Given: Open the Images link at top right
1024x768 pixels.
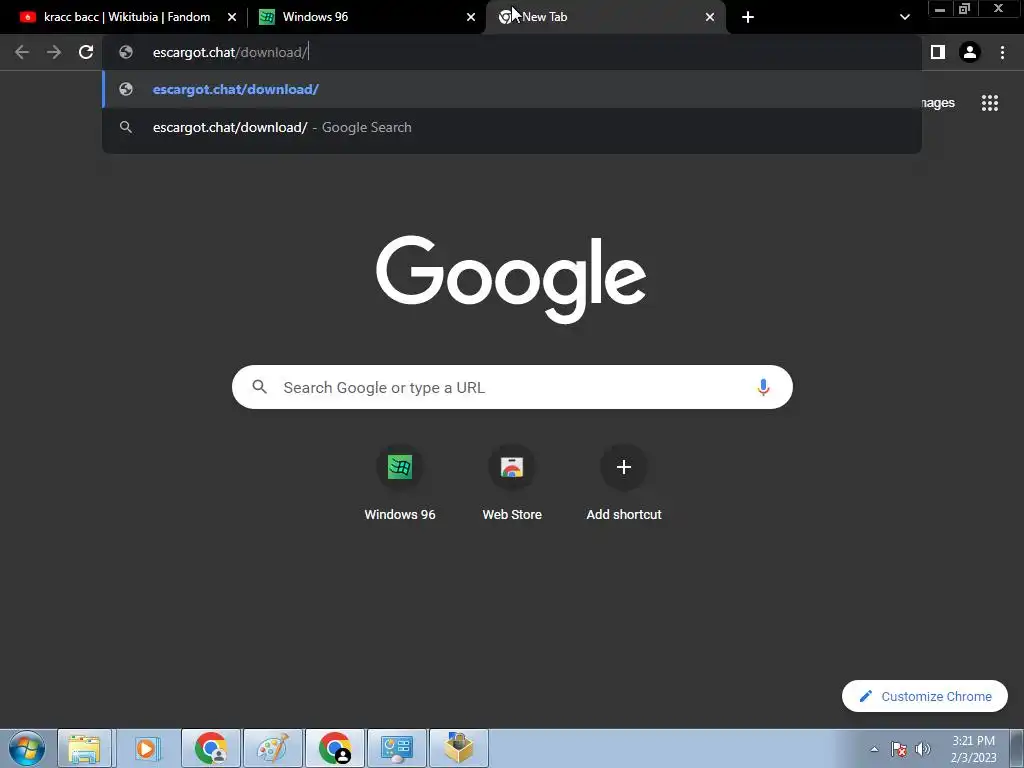Looking at the screenshot, I should click(938, 103).
